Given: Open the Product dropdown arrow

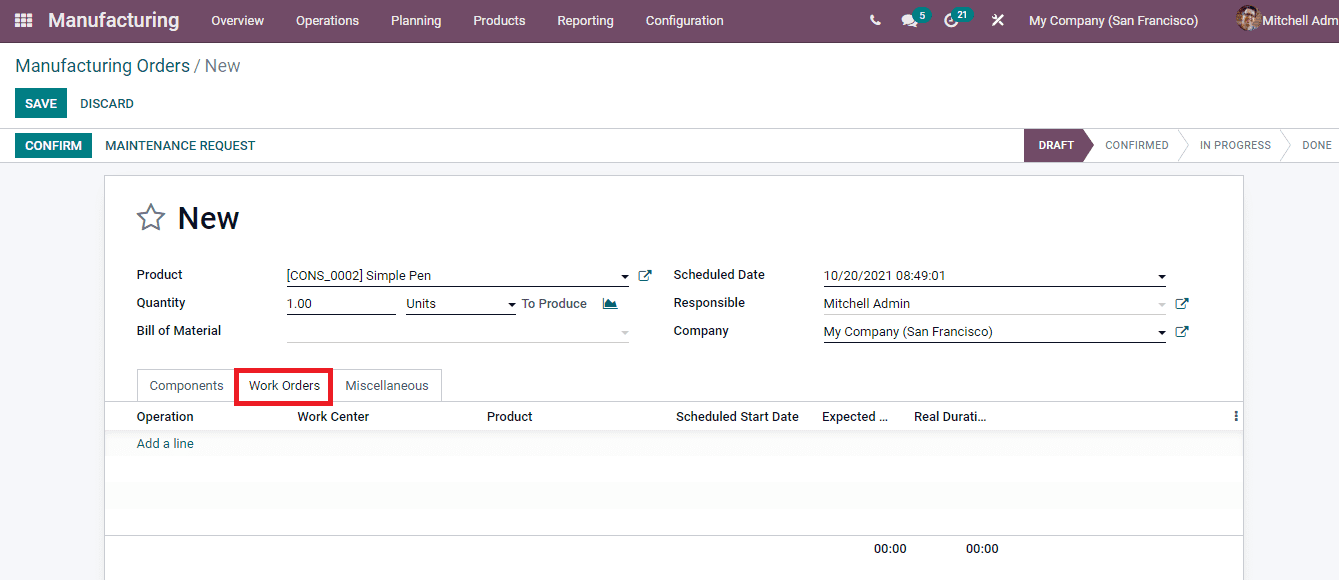Looking at the screenshot, I should (x=624, y=276).
